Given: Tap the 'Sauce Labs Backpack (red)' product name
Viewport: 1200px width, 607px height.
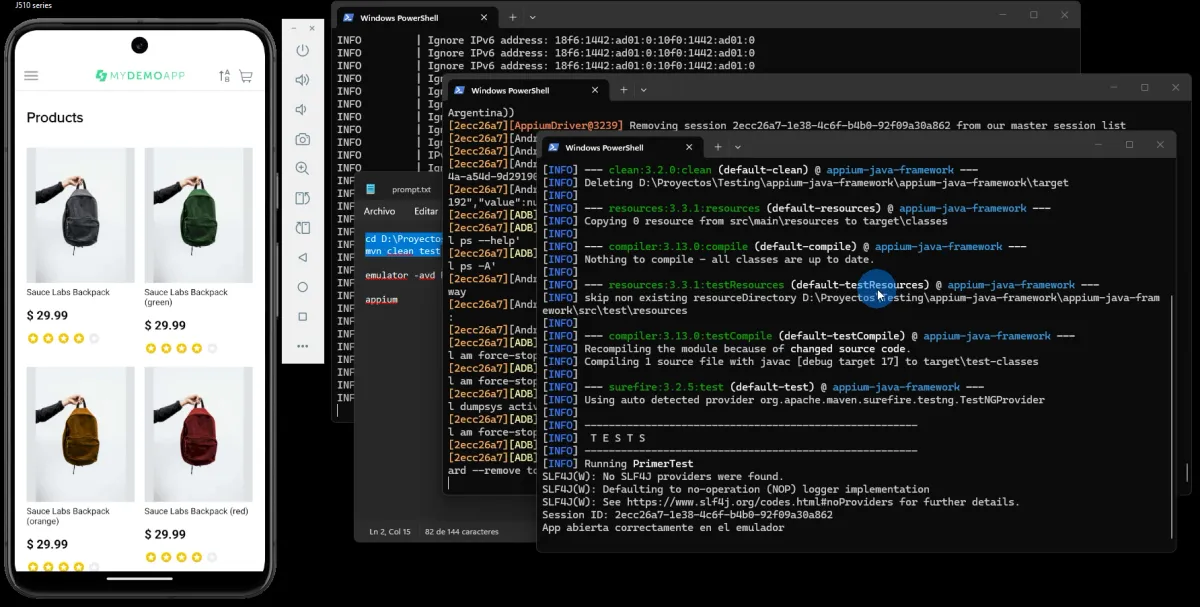Looking at the screenshot, I should click(x=196, y=511).
